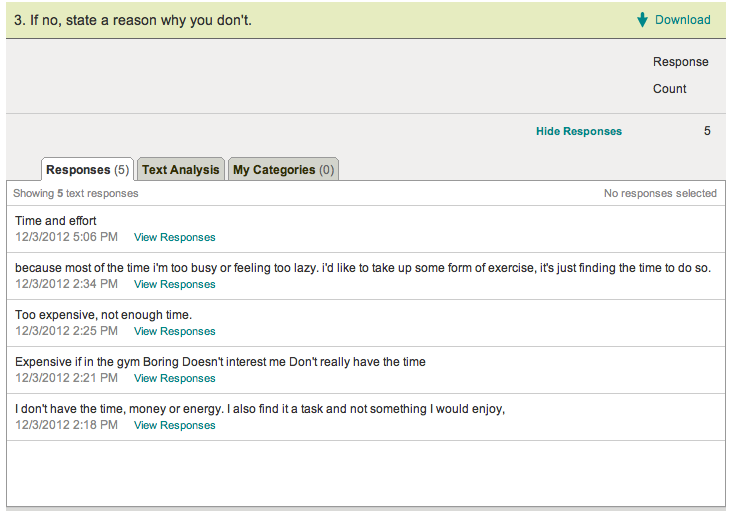Select response starting 'because most of the time'

pyautogui.click(x=363, y=268)
